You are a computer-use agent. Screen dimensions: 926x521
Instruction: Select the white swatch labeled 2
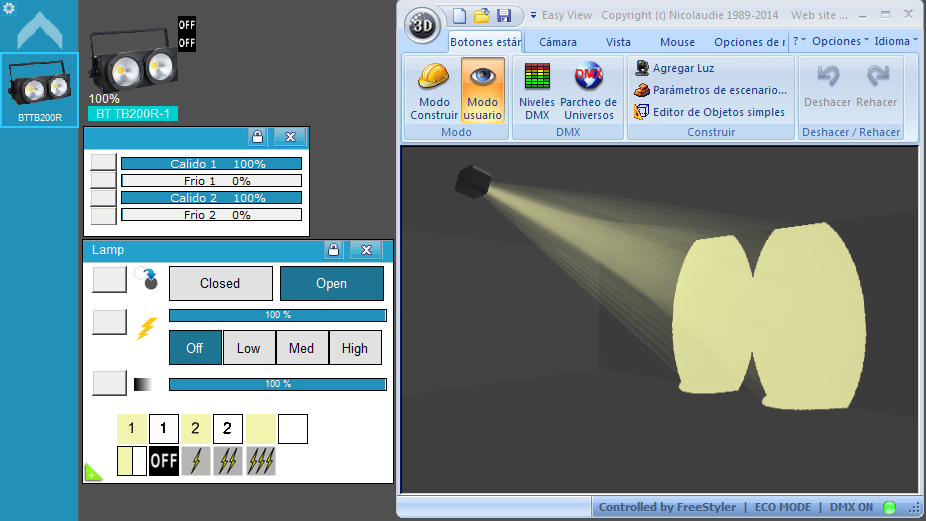[227, 429]
